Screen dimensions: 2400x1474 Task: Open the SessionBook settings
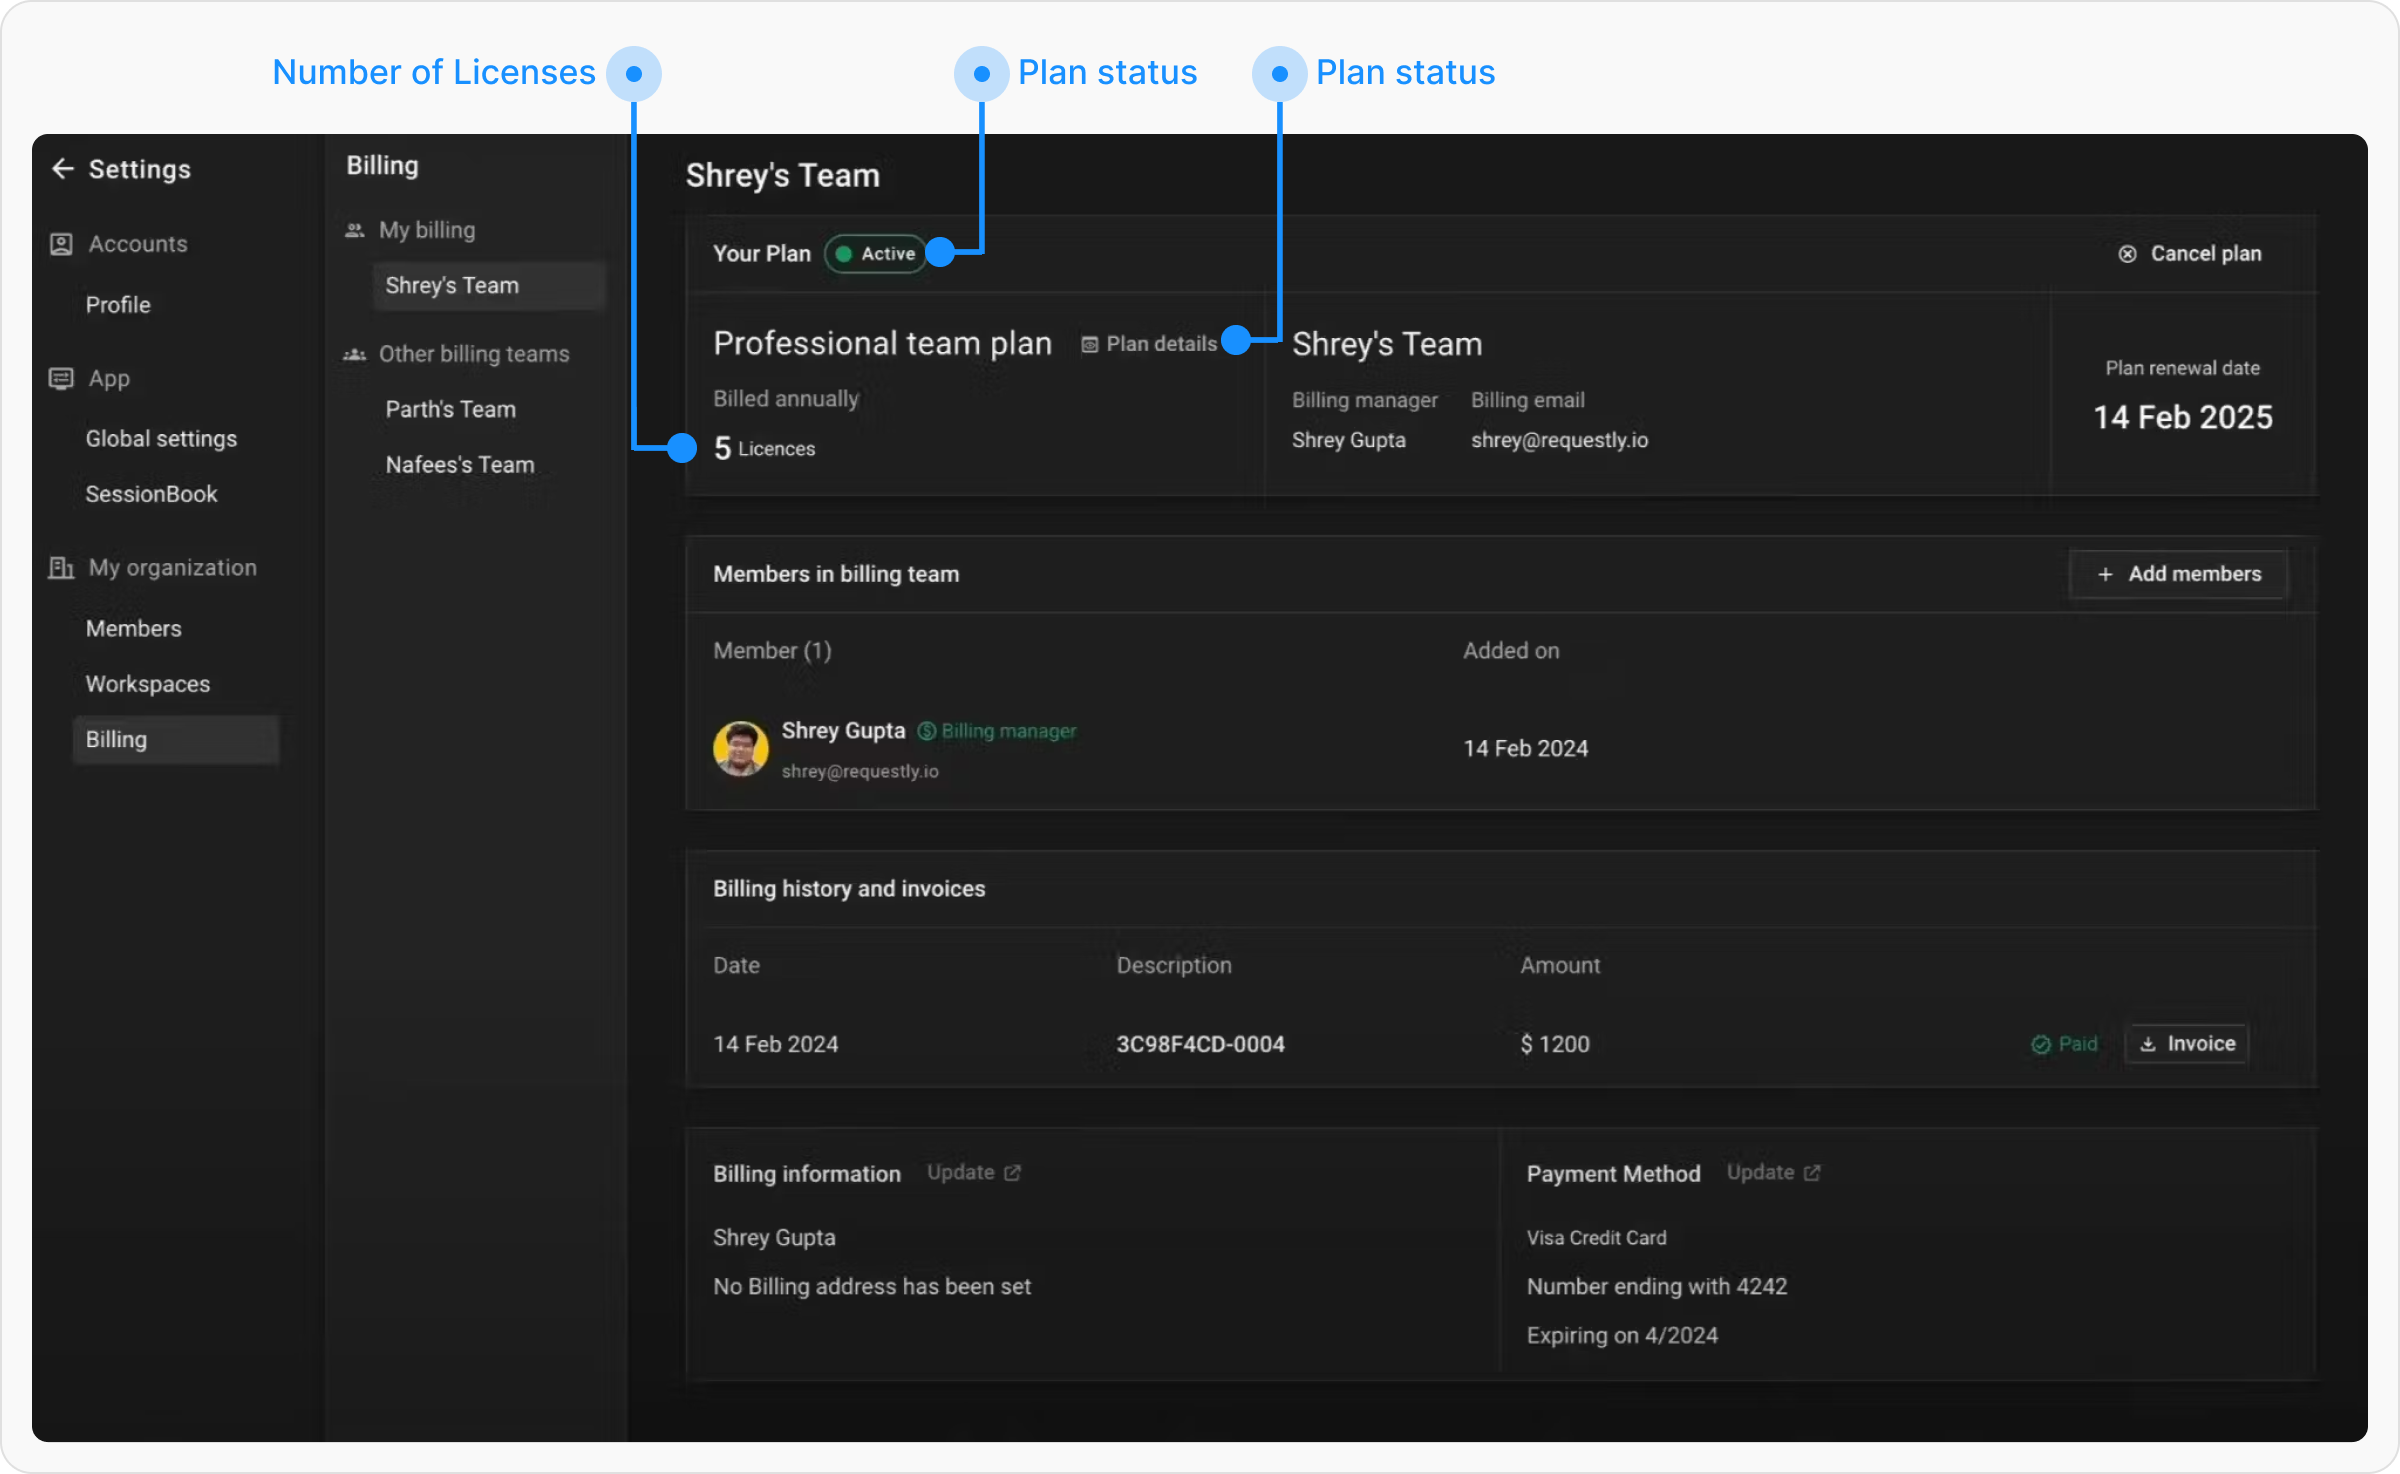[151, 494]
